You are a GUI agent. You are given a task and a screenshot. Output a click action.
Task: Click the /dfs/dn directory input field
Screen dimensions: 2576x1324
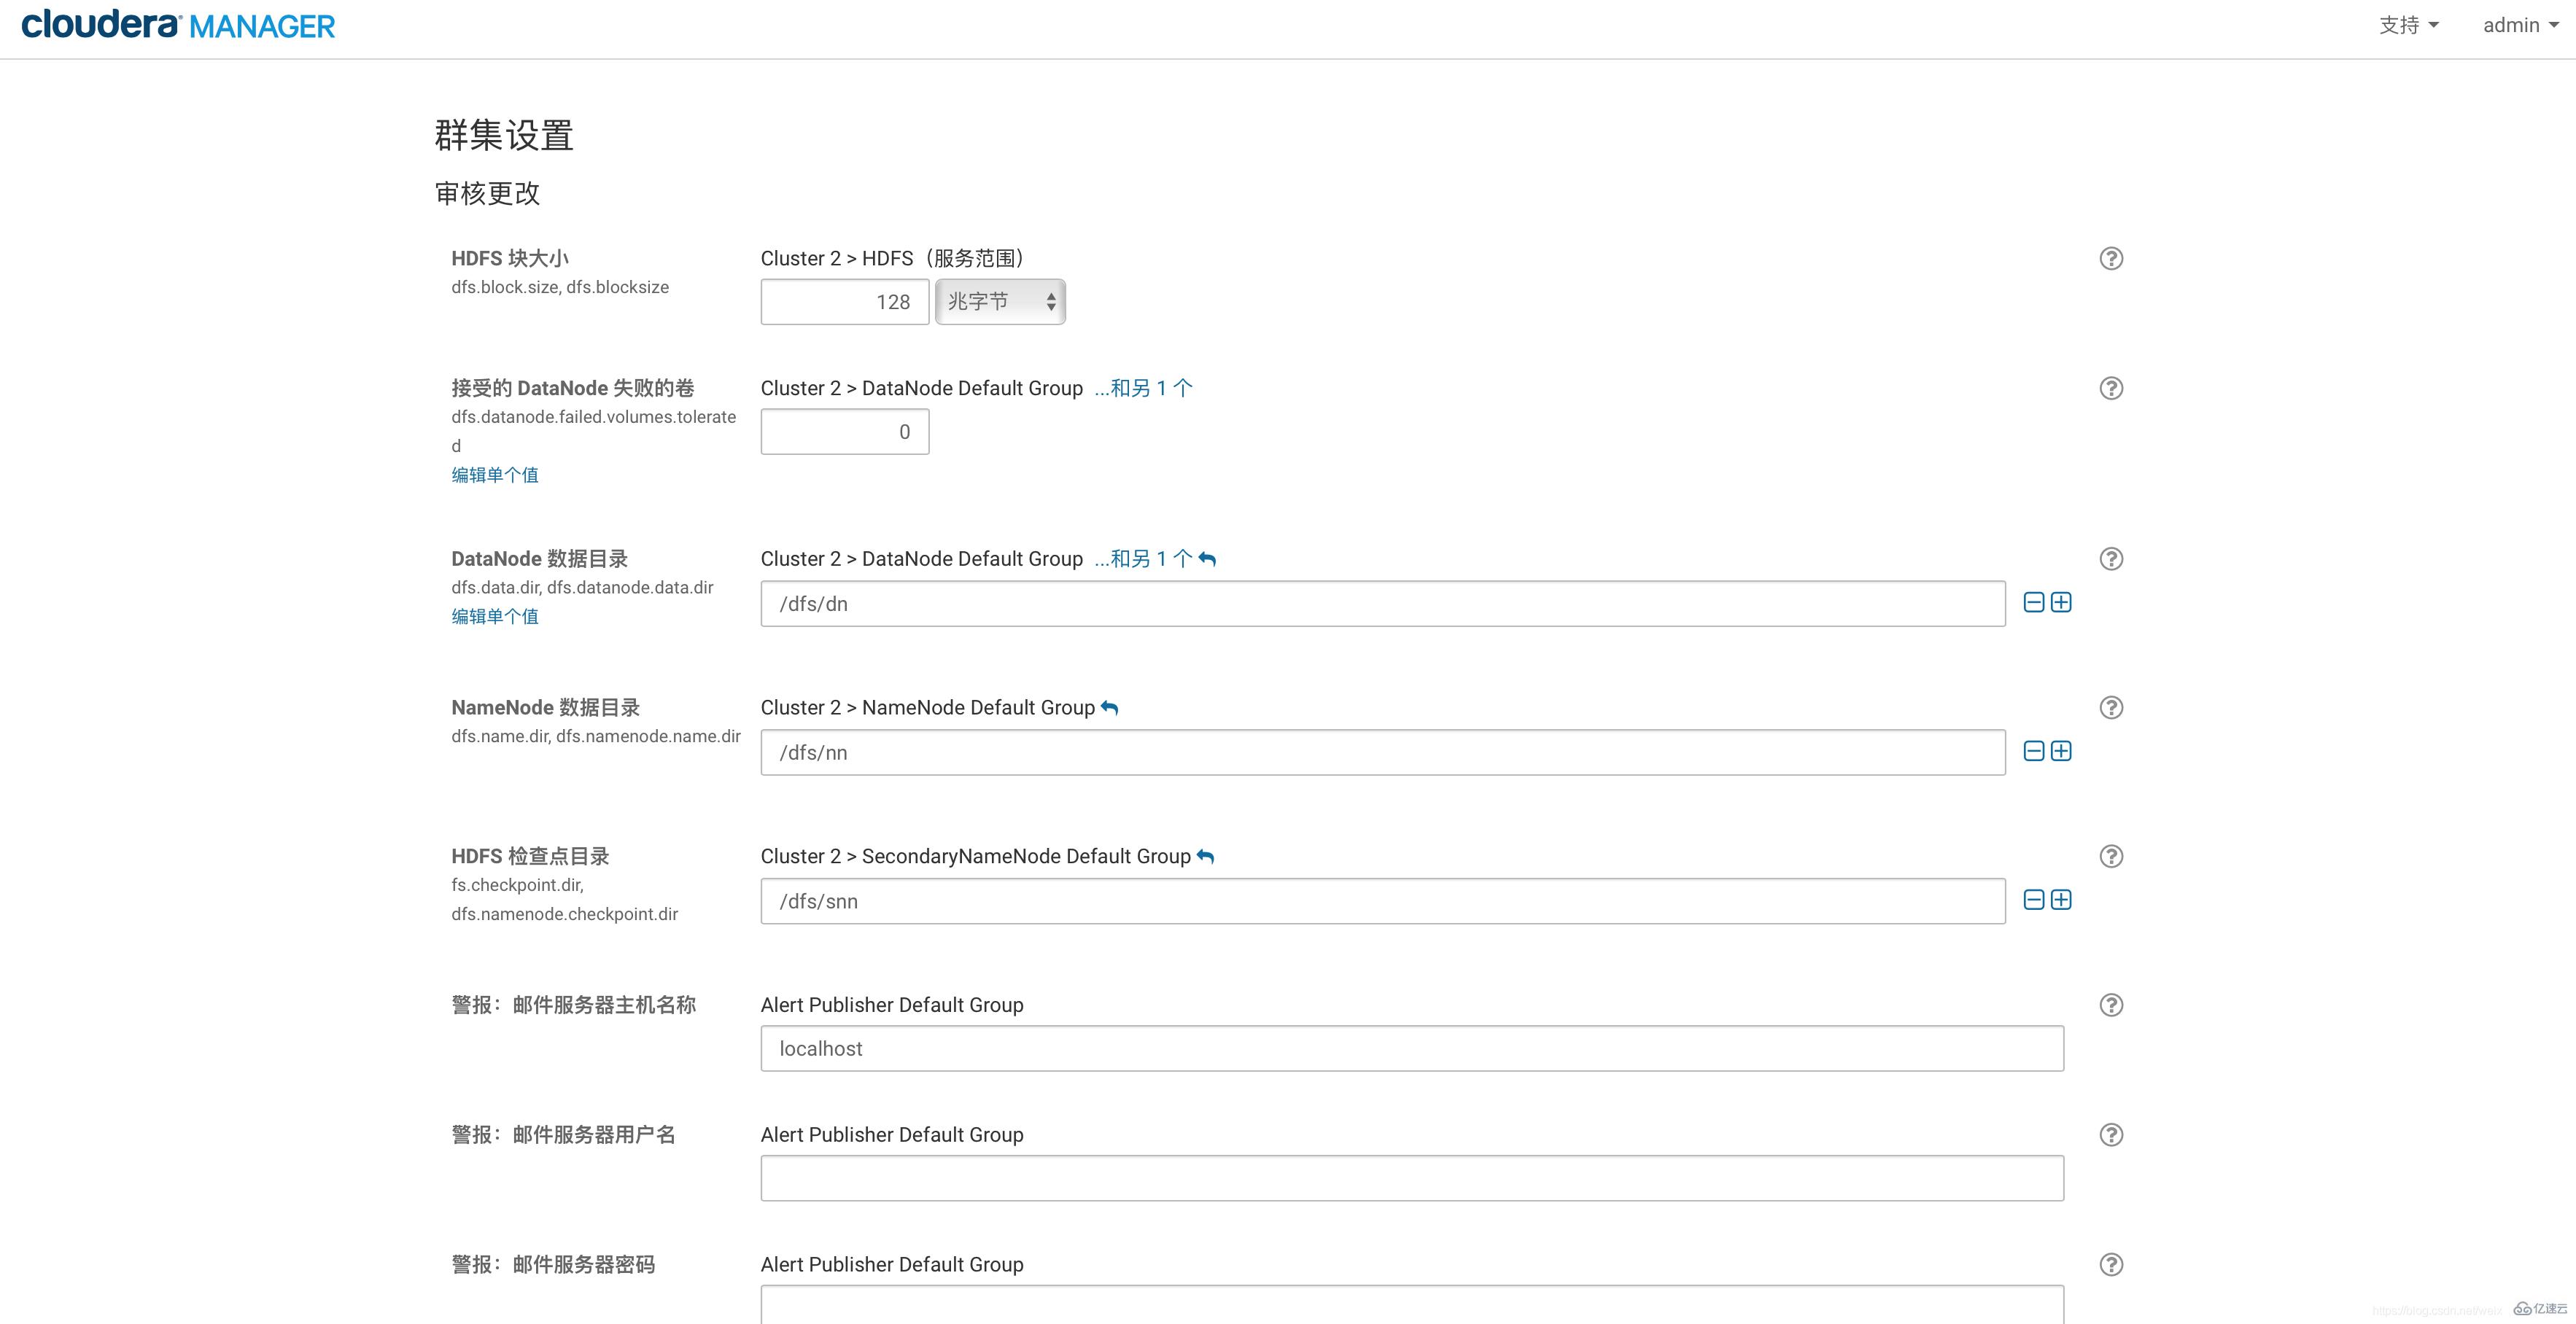pos(1383,604)
